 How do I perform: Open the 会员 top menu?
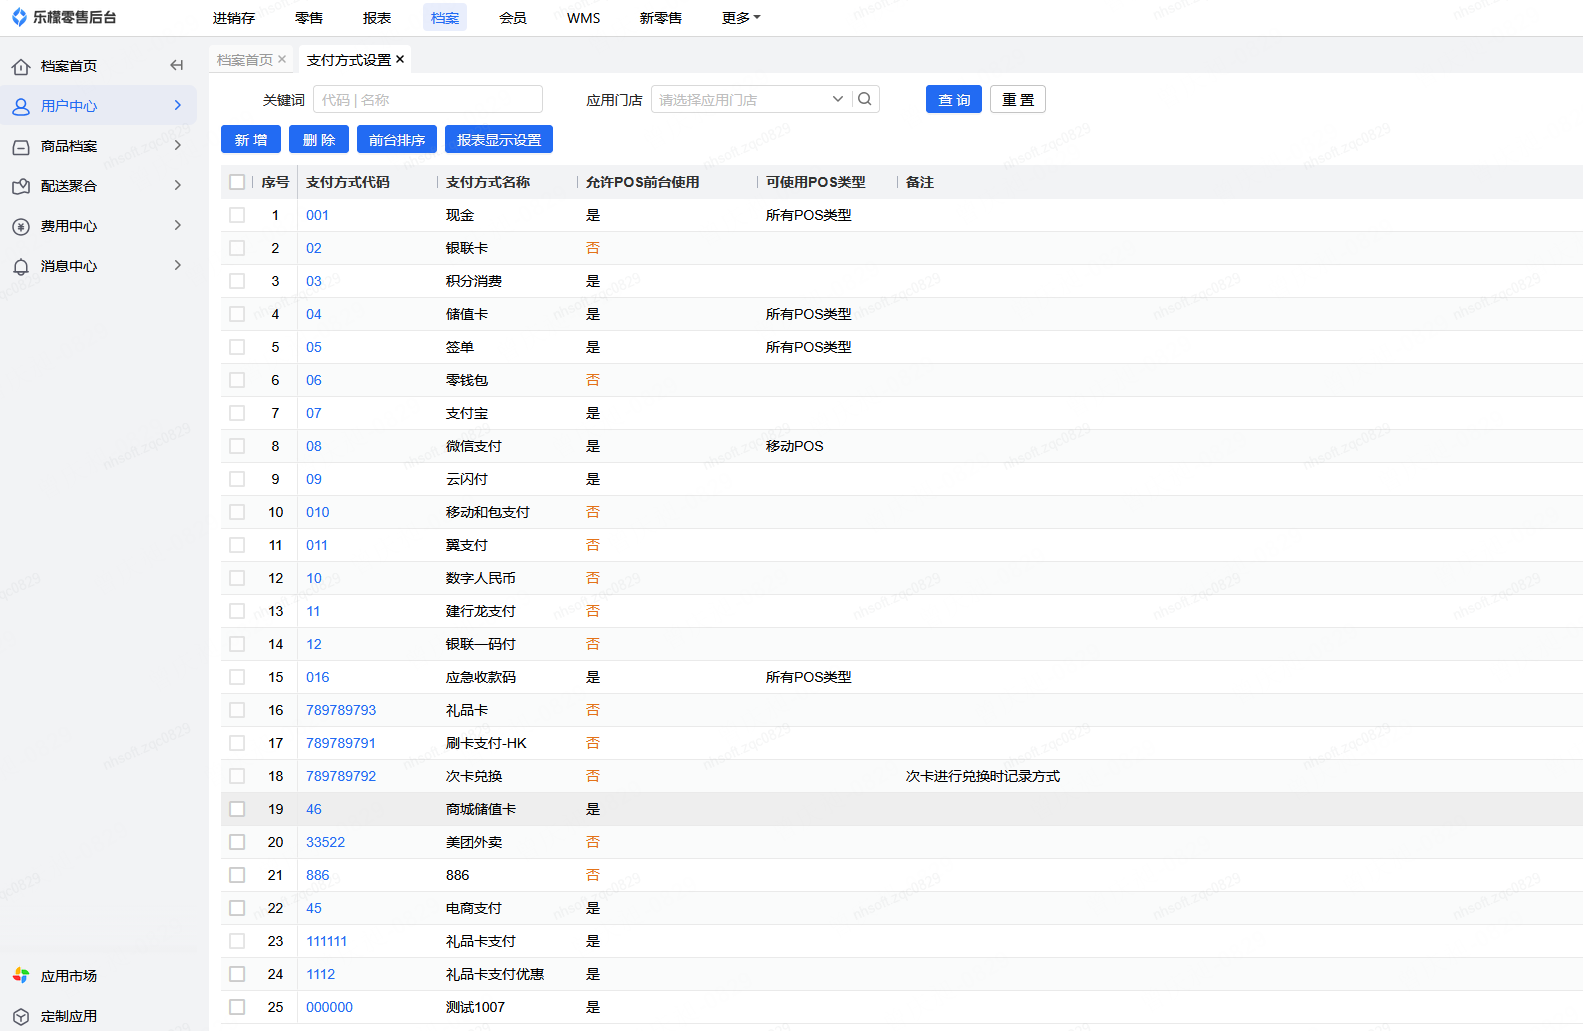pos(513,18)
